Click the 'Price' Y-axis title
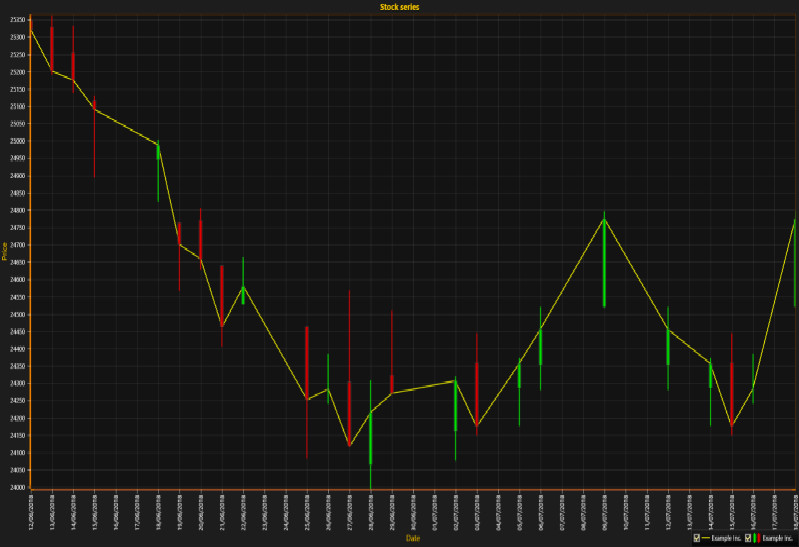 click(5, 254)
